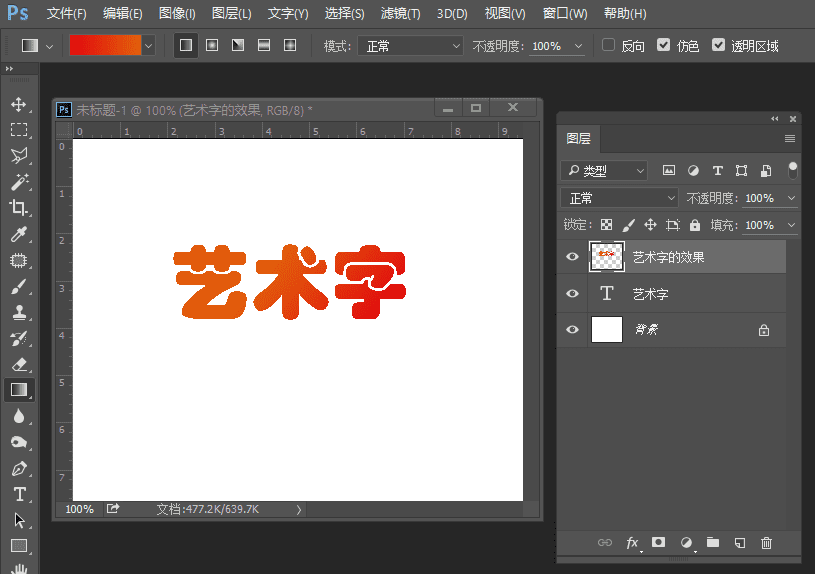815x574 pixels.
Task: Select the Eyedropper tool
Action: click(19, 234)
